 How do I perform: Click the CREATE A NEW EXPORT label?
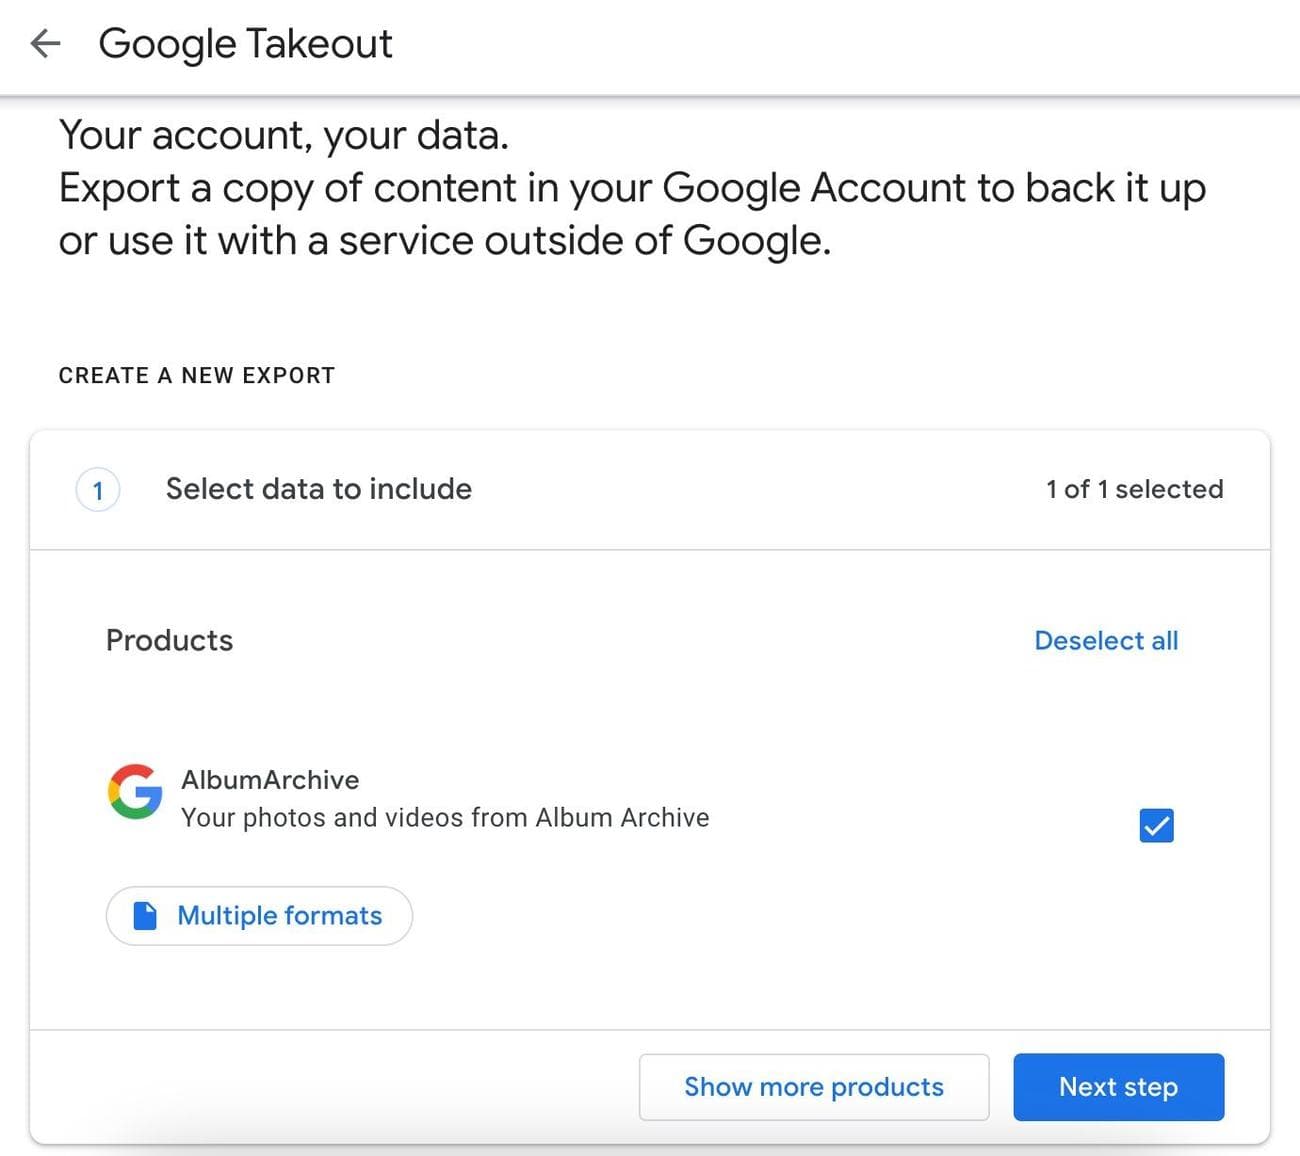[196, 375]
